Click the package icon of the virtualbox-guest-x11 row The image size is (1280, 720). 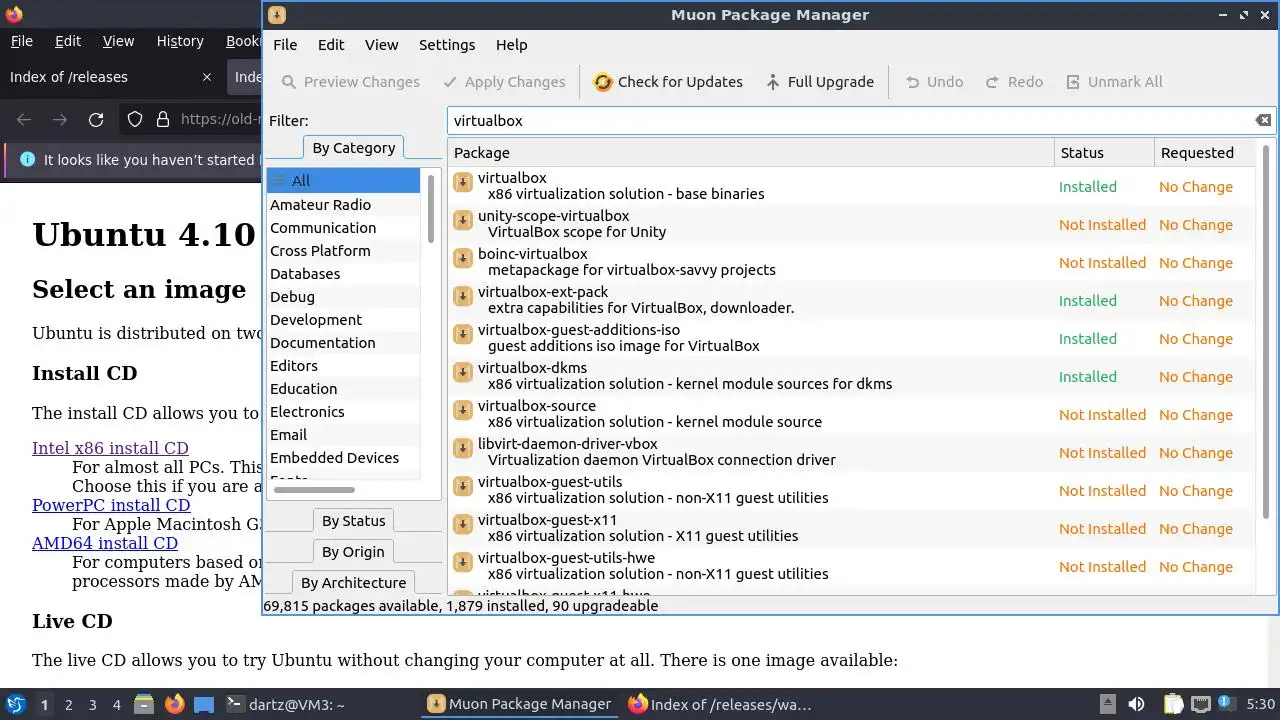point(462,524)
